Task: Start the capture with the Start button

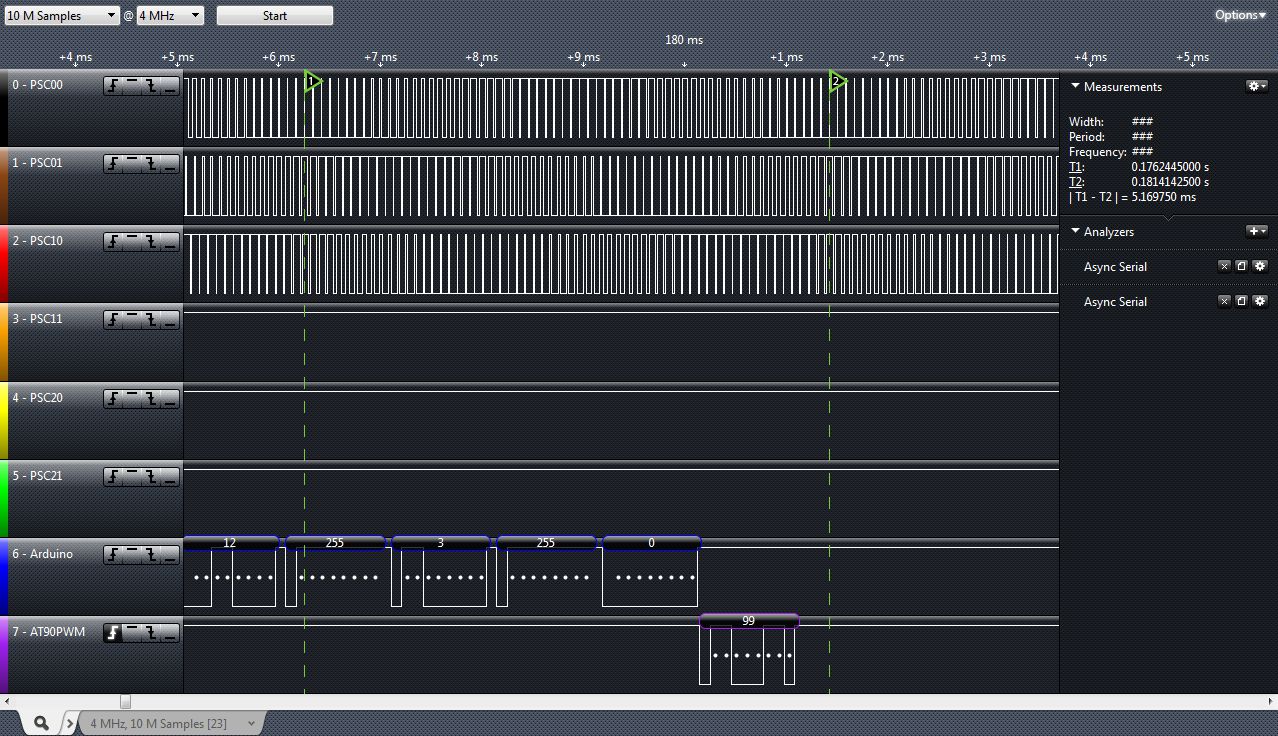Action: [275, 16]
